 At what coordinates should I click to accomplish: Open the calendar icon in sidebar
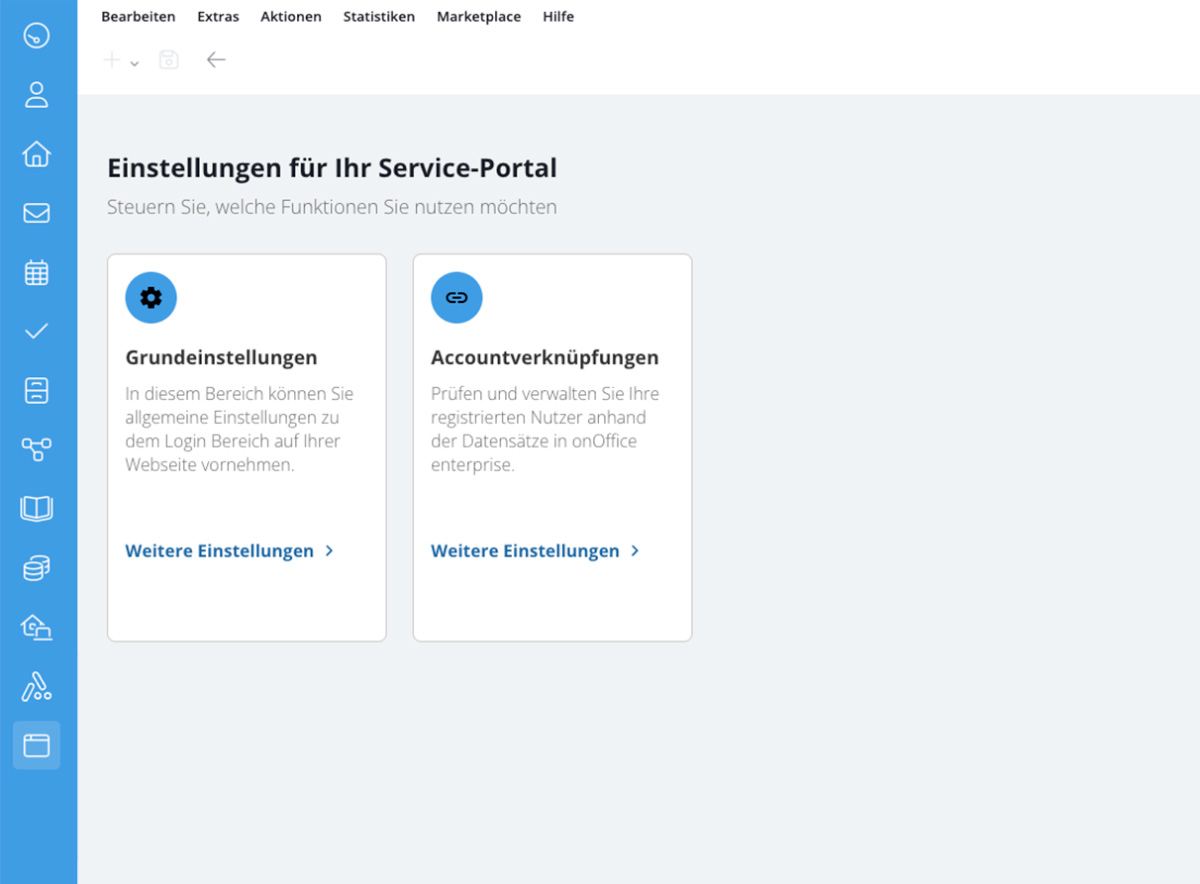[36, 272]
